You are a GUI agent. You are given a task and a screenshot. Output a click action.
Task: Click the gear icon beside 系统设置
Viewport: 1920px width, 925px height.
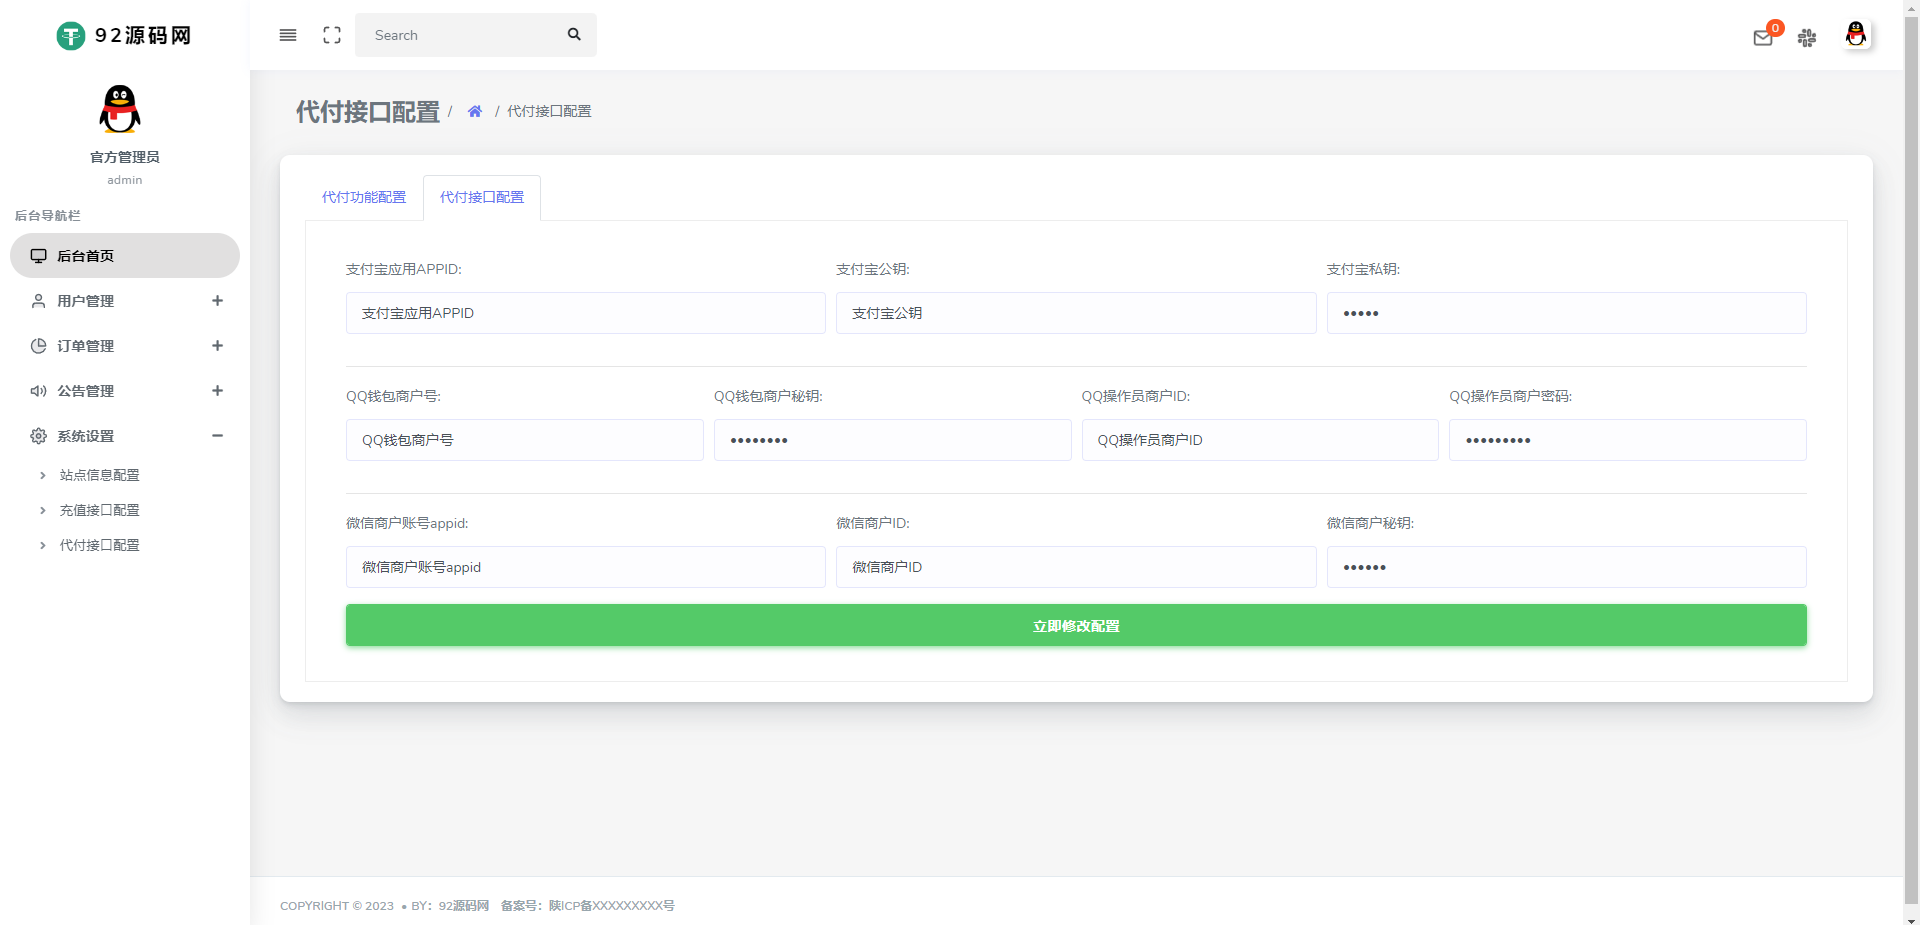[x=38, y=436]
